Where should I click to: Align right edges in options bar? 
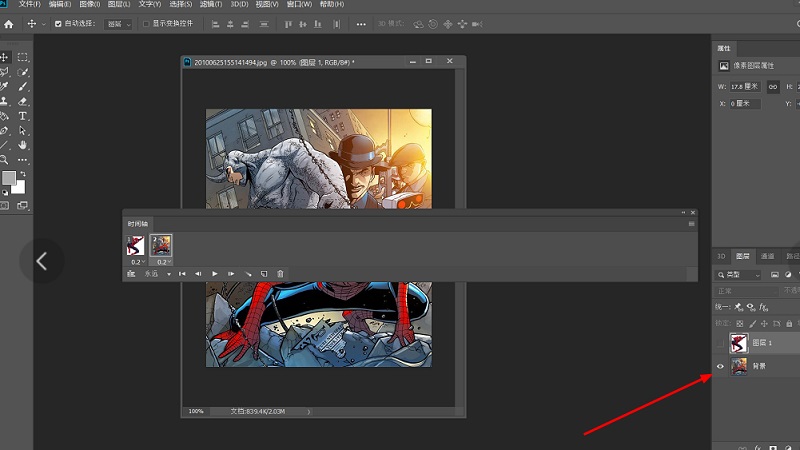[245, 24]
